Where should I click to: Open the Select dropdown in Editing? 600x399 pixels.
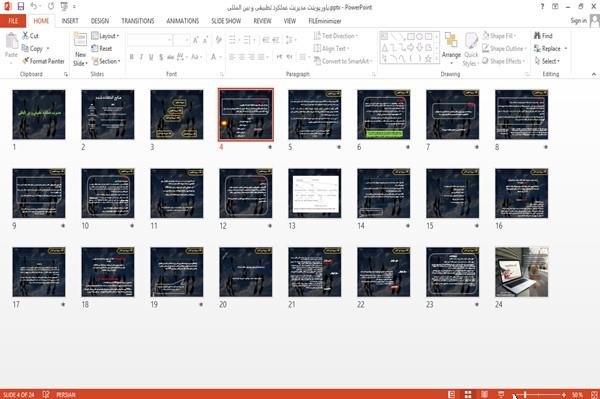(547, 61)
